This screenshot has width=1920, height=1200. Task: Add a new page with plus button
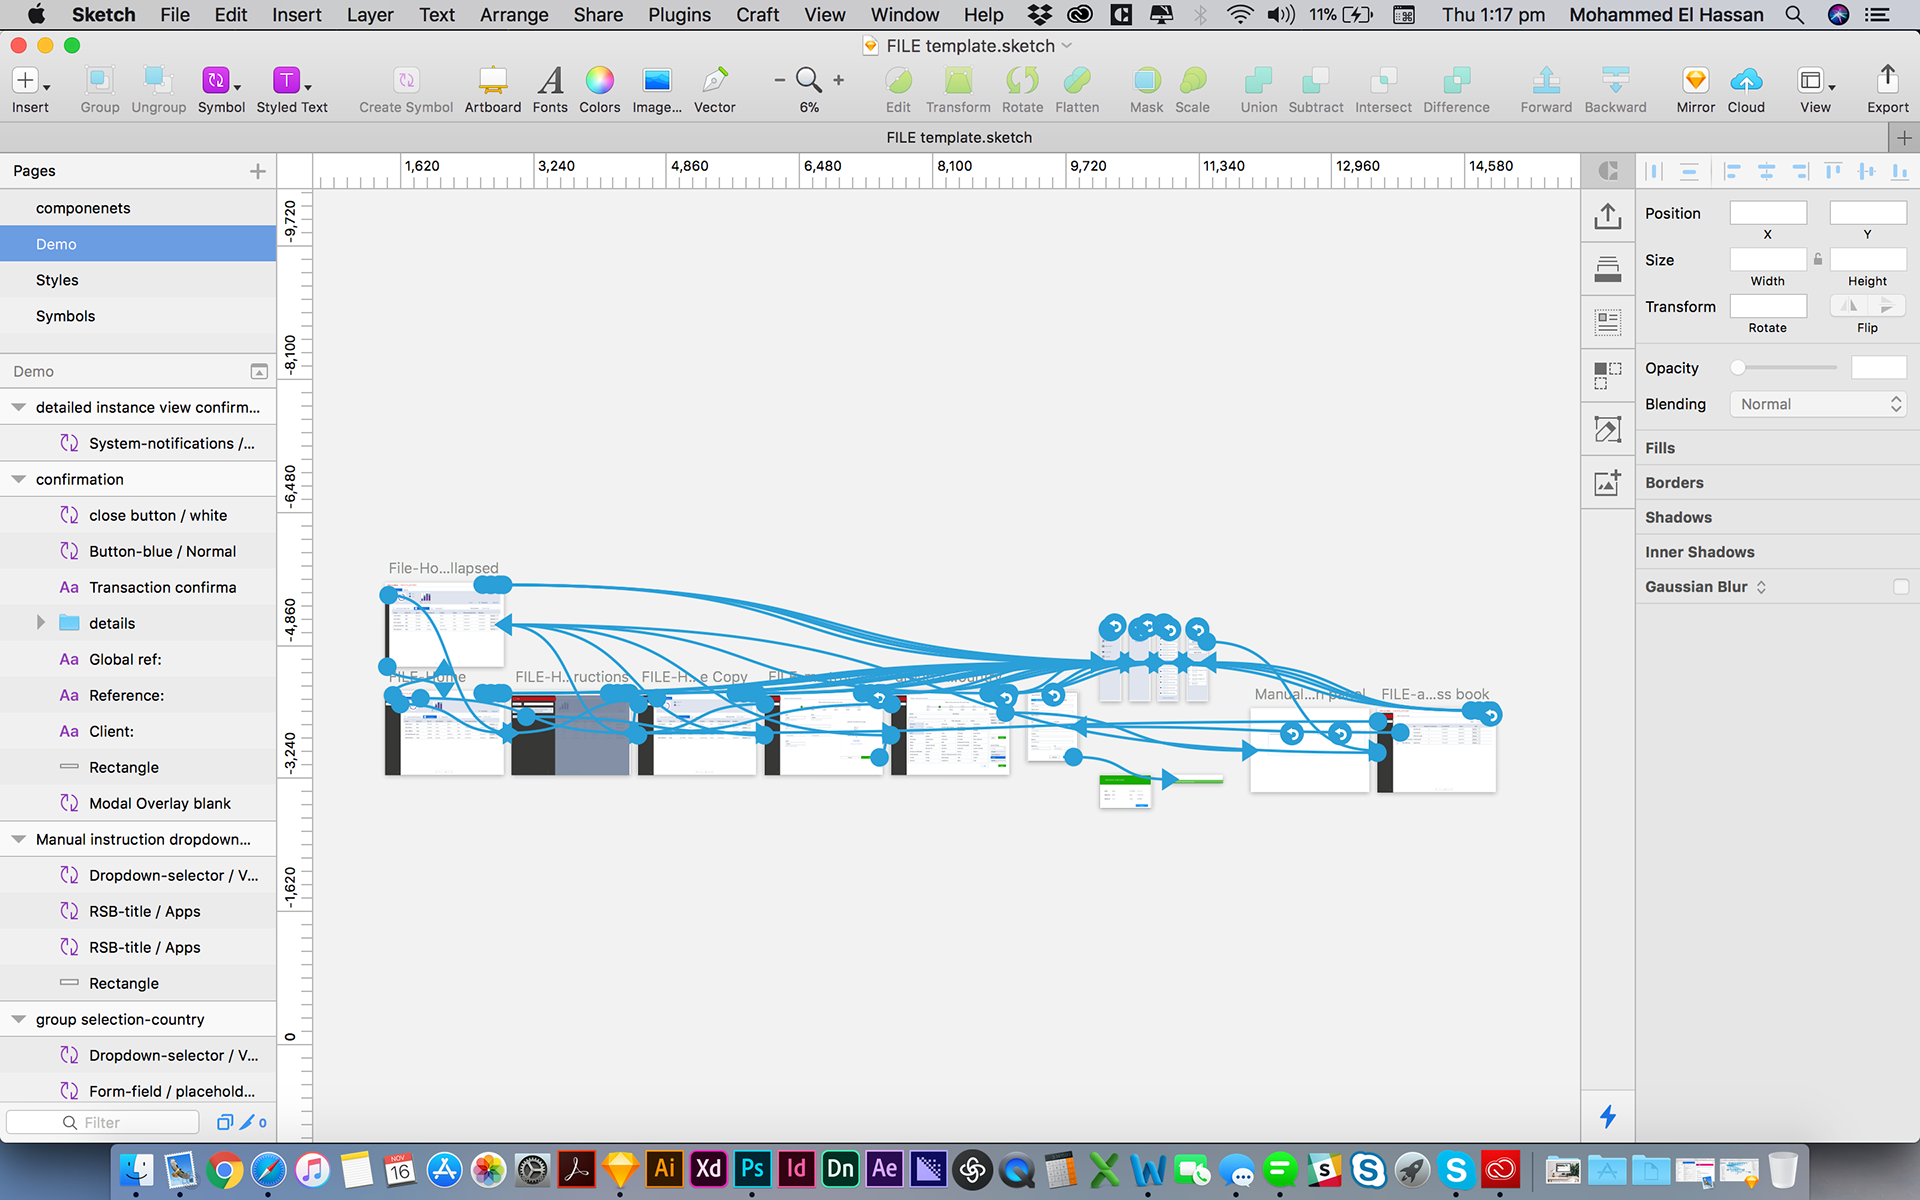point(258,171)
